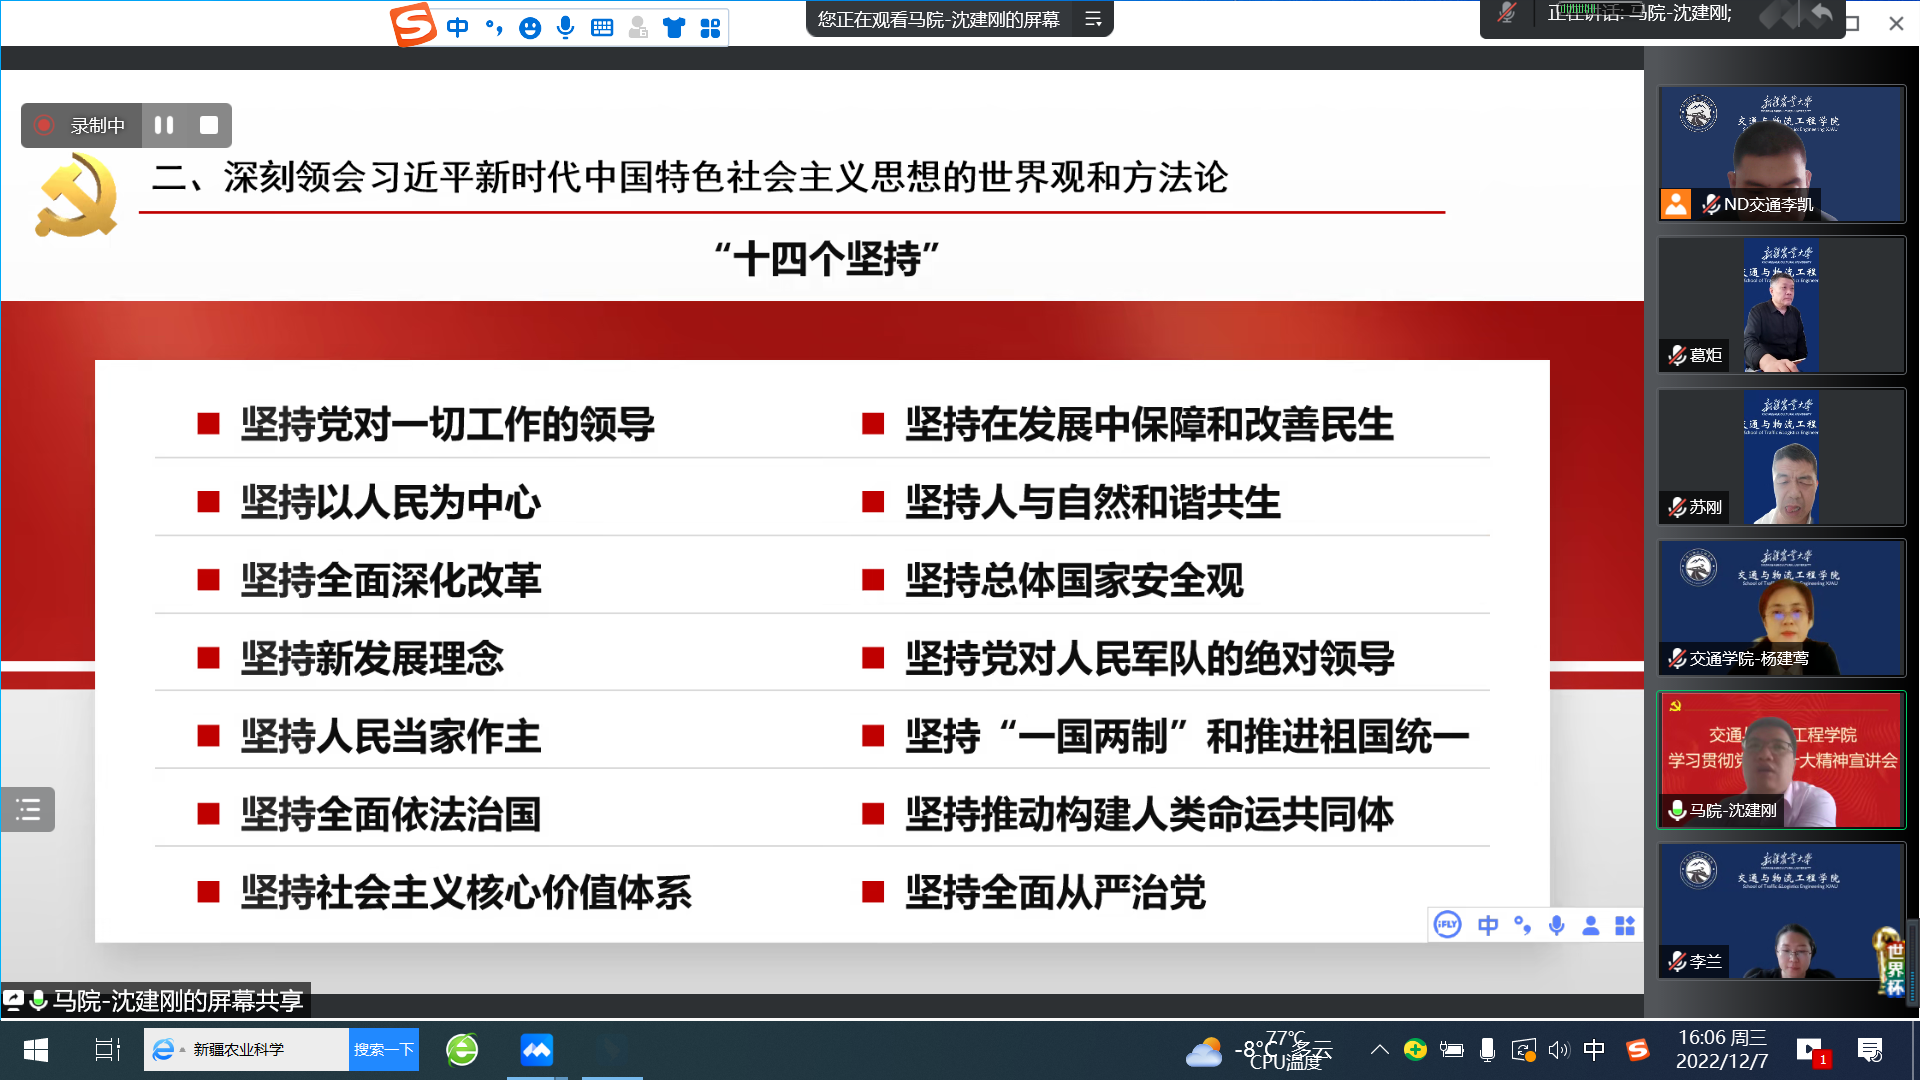The width and height of the screenshot is (1920, 1080).
Task: Click the iFLY input logo icon
Action: point(1447,925)
